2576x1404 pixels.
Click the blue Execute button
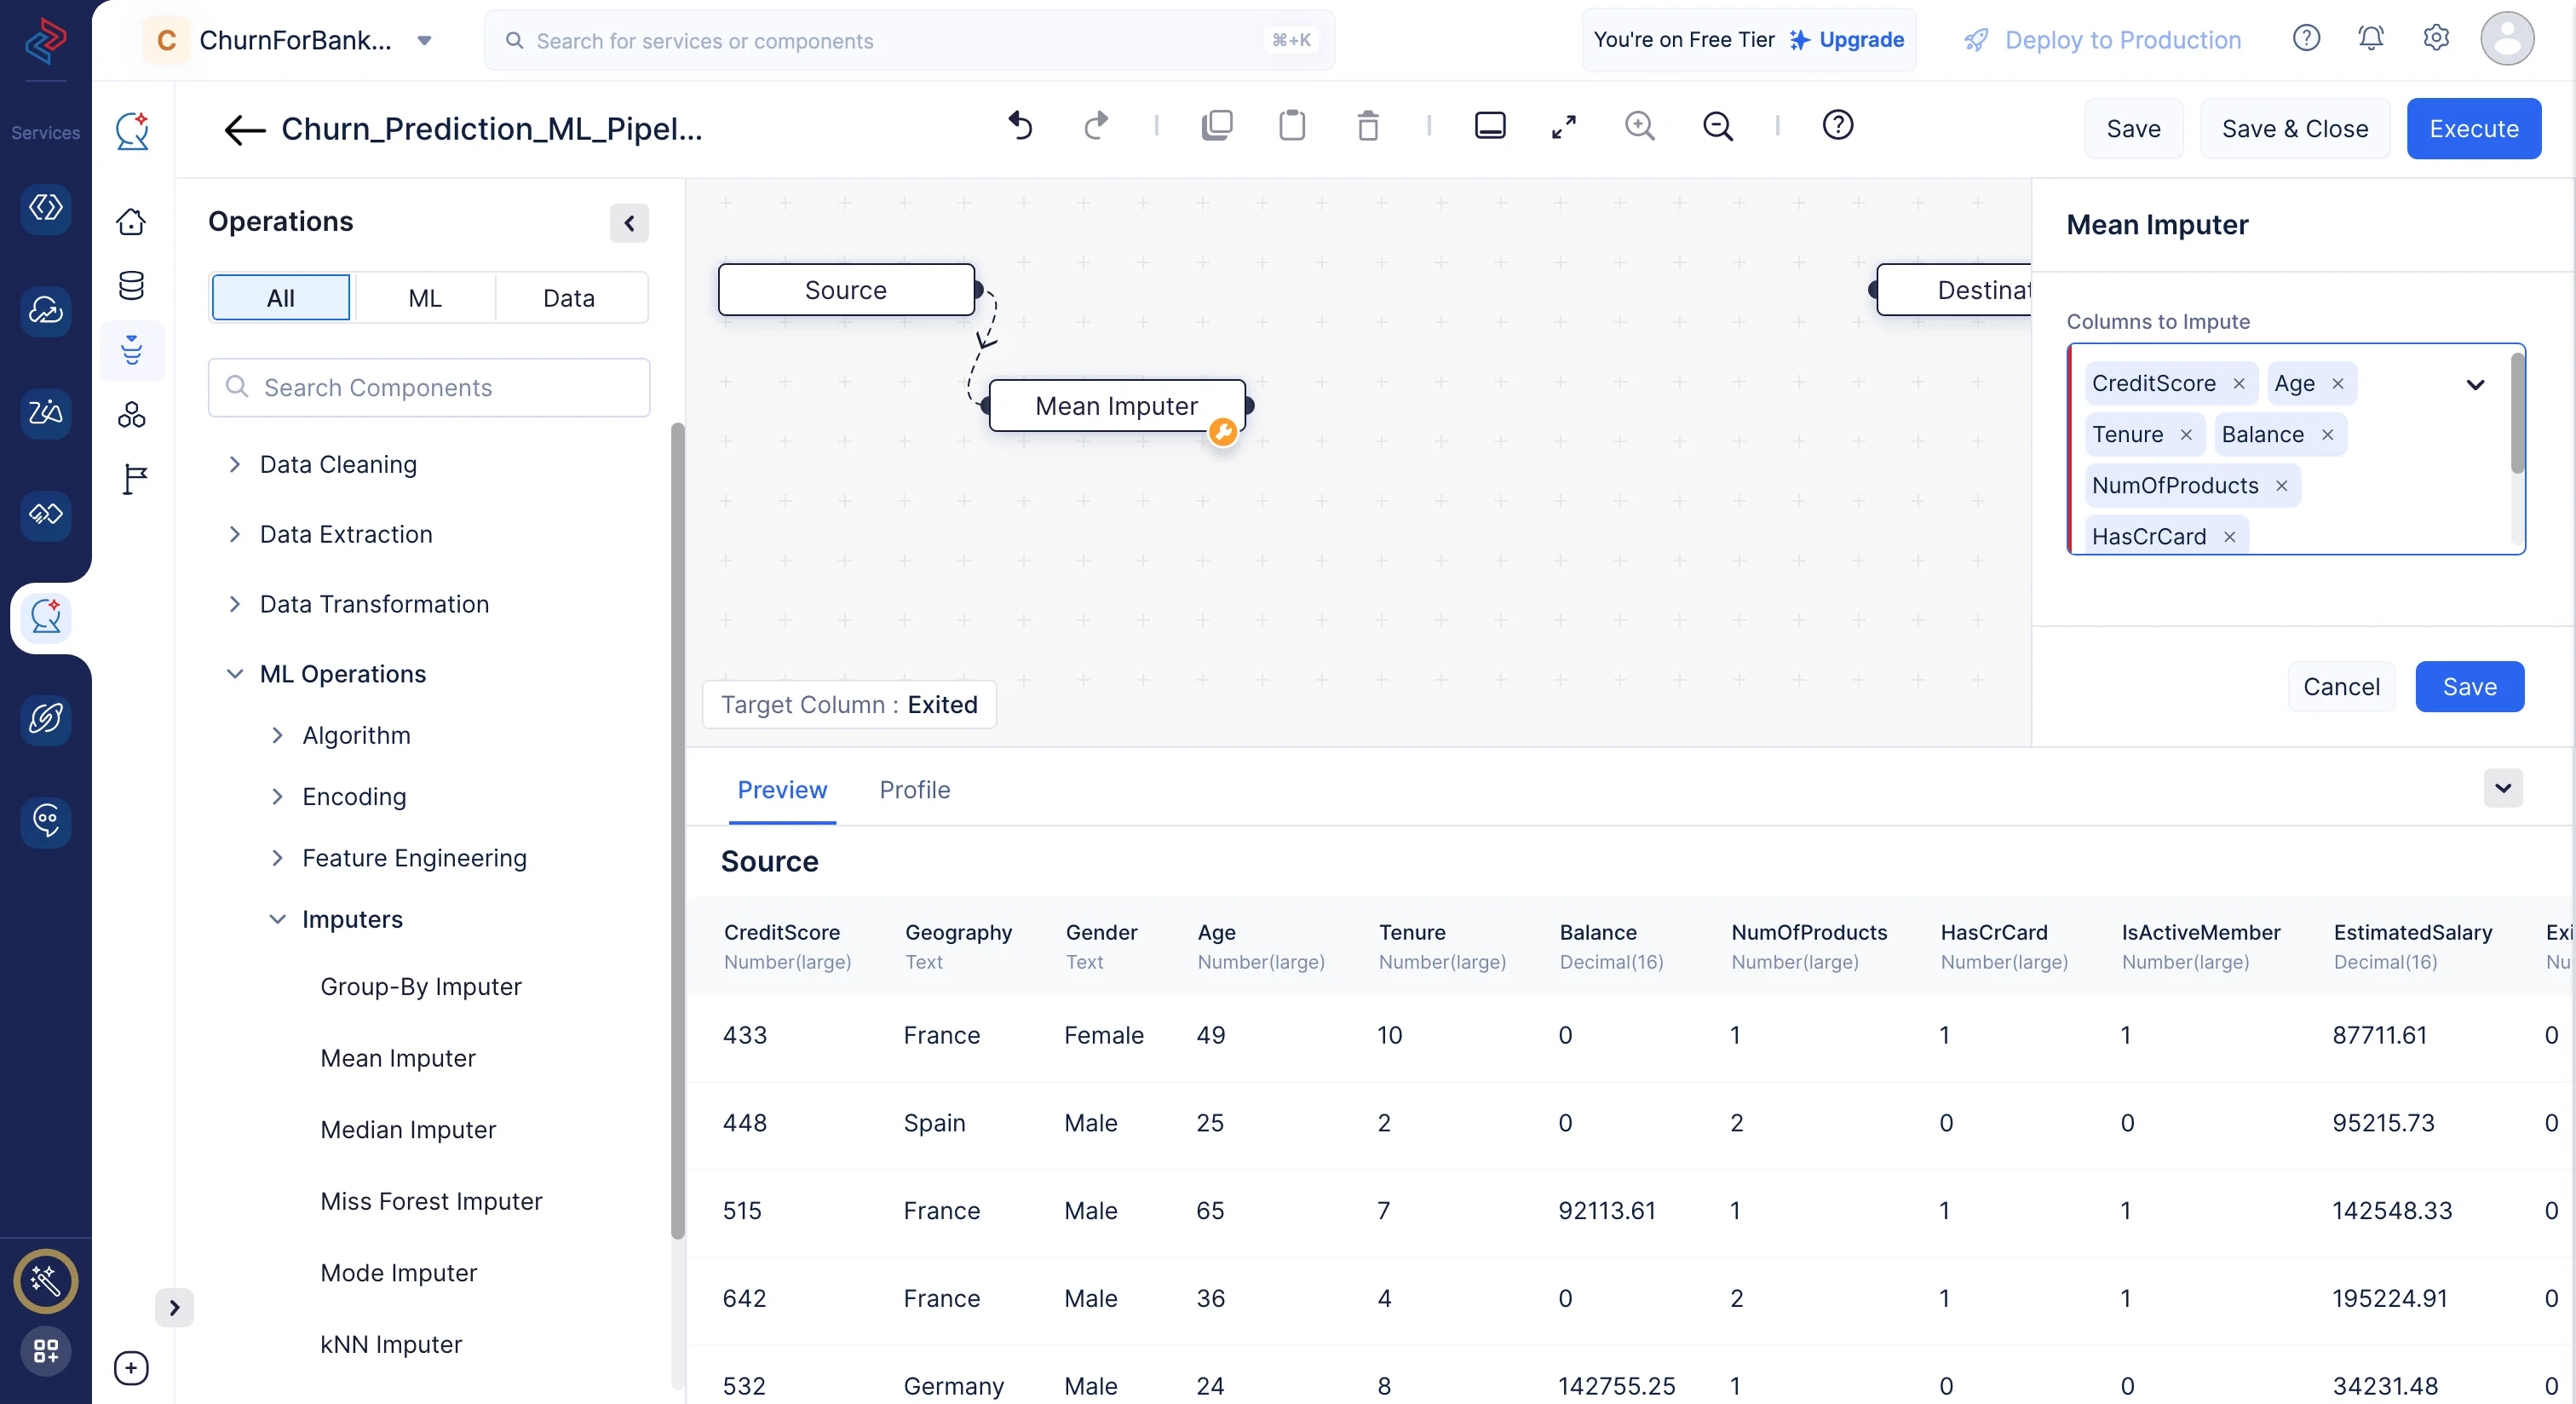pos(2473,129)
